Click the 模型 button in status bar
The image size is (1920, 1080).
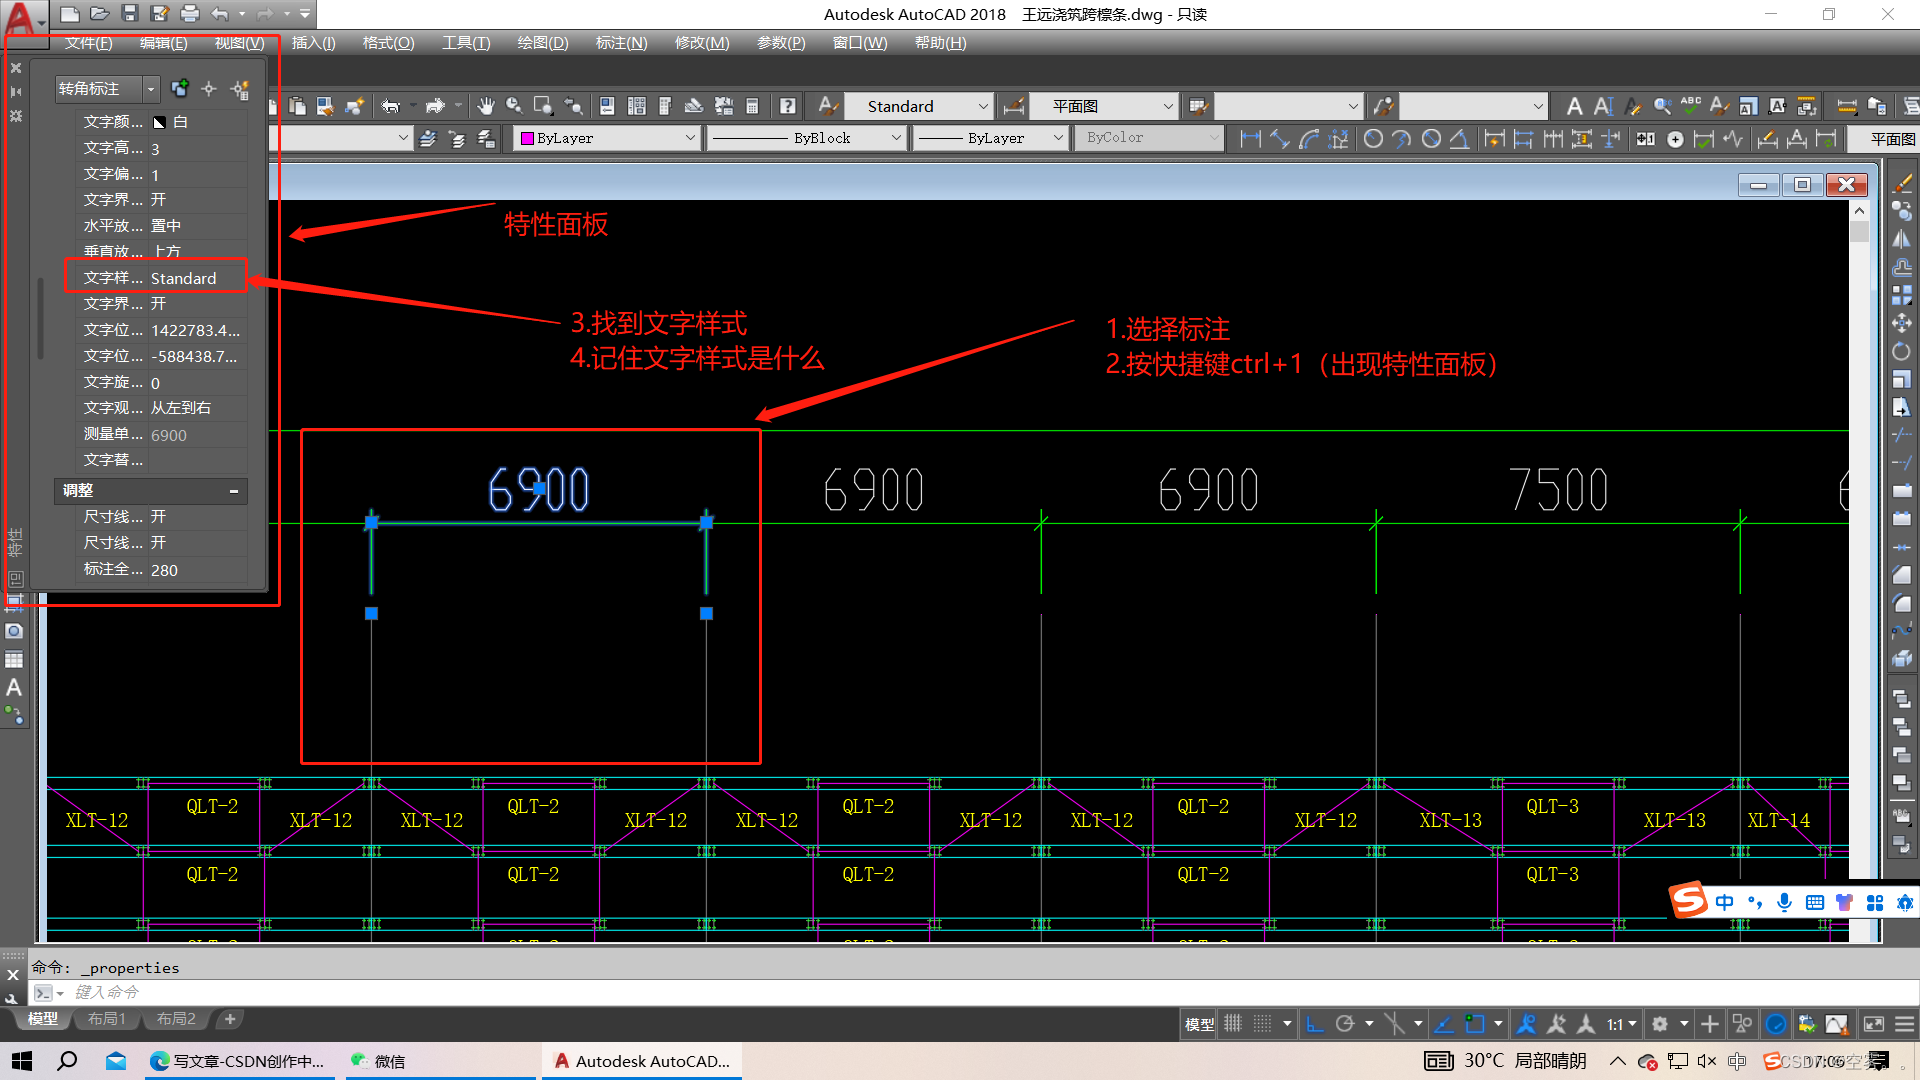coord(1199,1024)
